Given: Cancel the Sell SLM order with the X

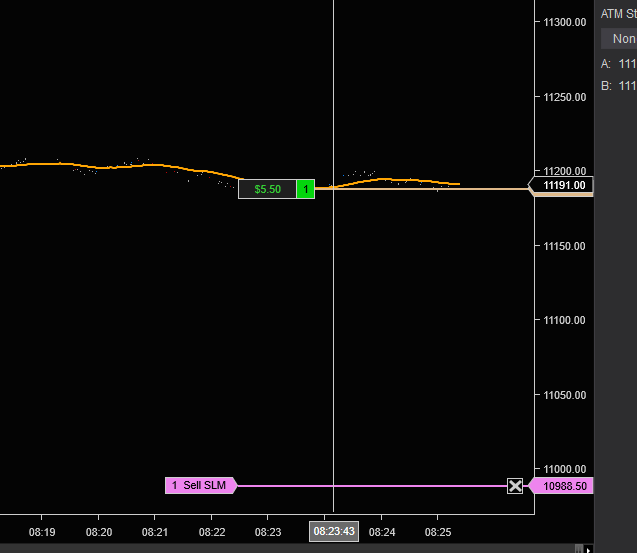Looking at the screenshot, I should (x=515, y=486).
